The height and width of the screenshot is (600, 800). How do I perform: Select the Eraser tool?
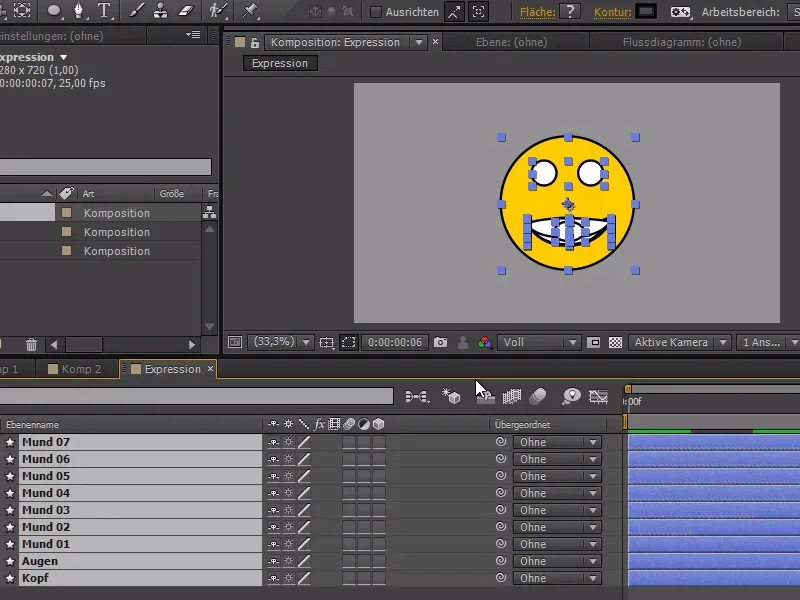coord(186,11)
